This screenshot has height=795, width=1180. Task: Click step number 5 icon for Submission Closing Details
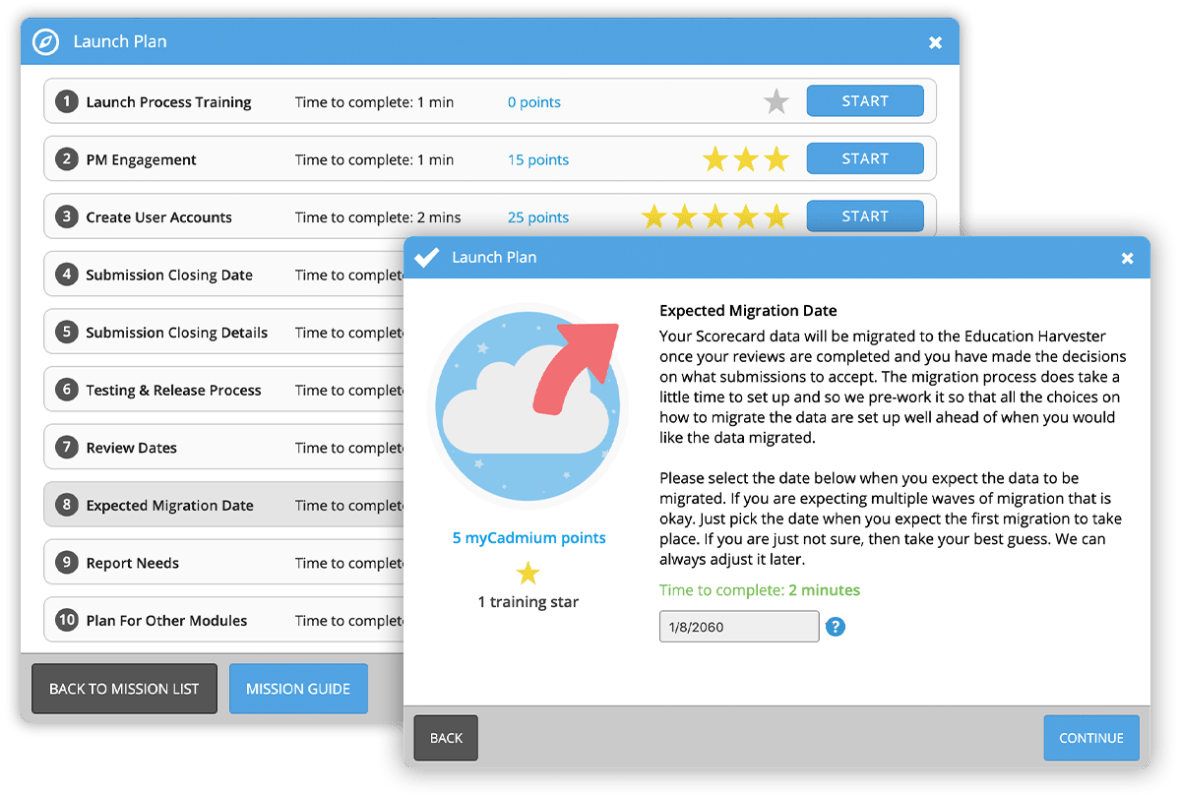click(67, 332)
